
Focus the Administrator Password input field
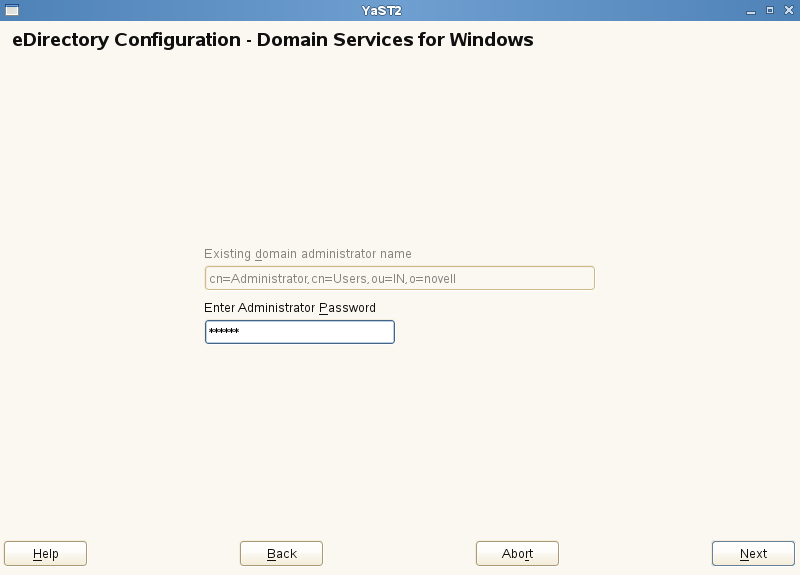click(300, 332)
